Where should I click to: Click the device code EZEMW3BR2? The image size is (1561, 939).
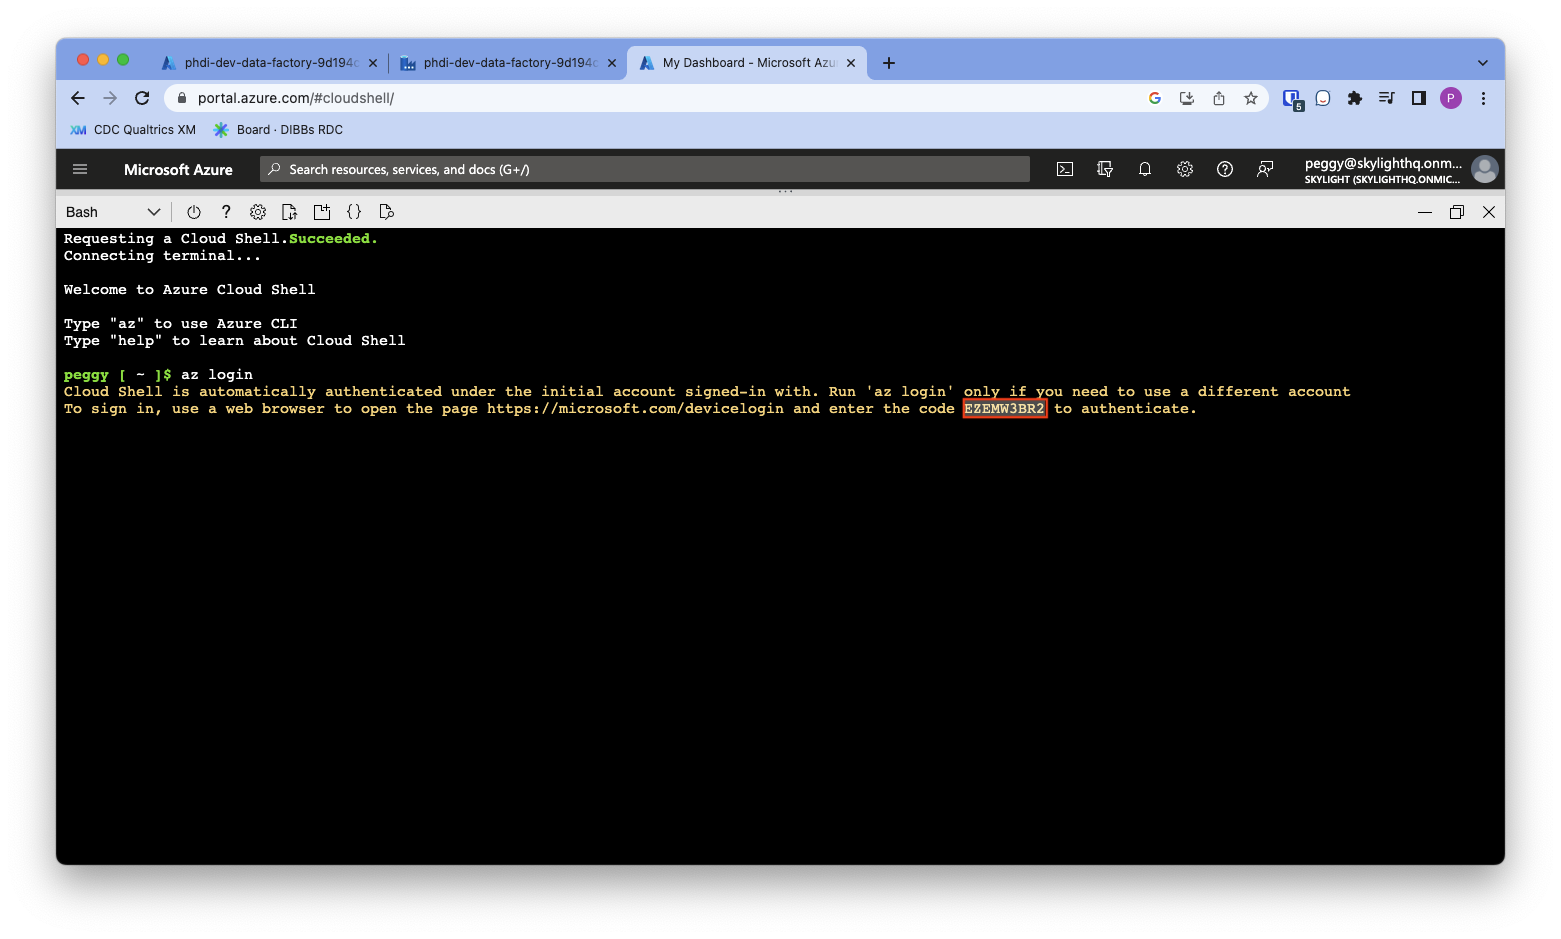pos(1004,409)
